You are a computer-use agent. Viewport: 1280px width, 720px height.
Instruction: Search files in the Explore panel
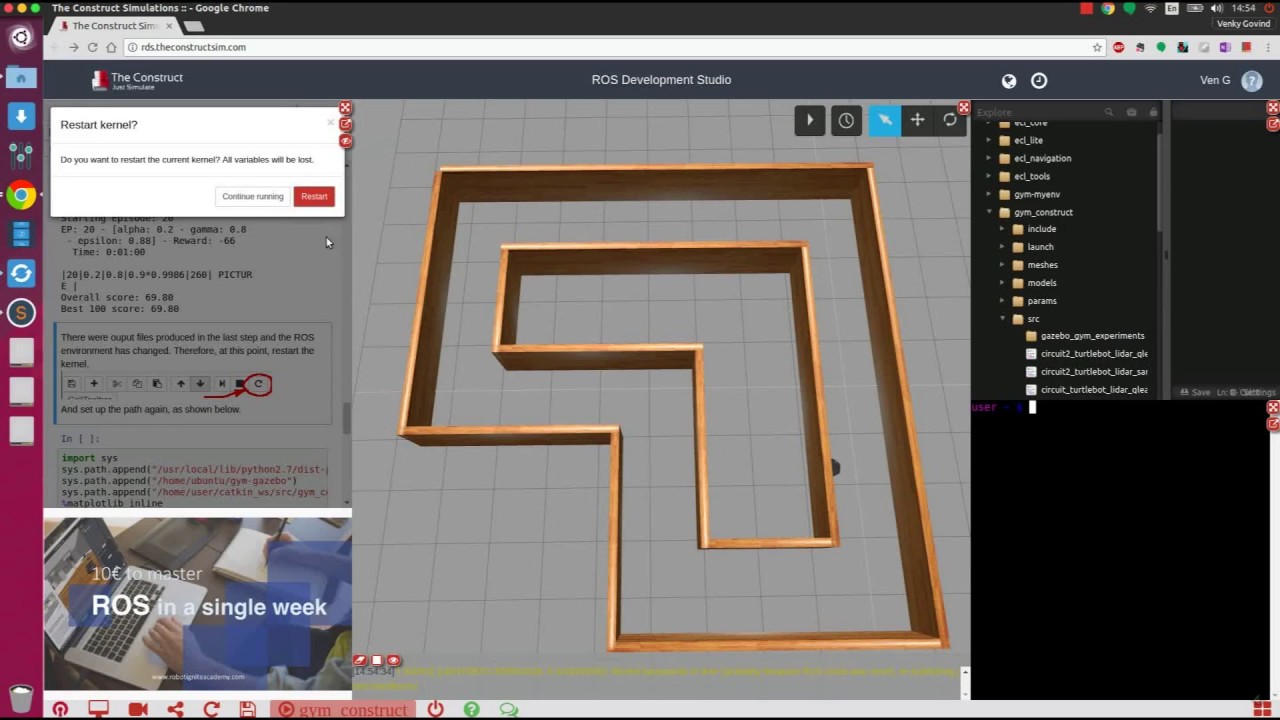click(1109, 113)
